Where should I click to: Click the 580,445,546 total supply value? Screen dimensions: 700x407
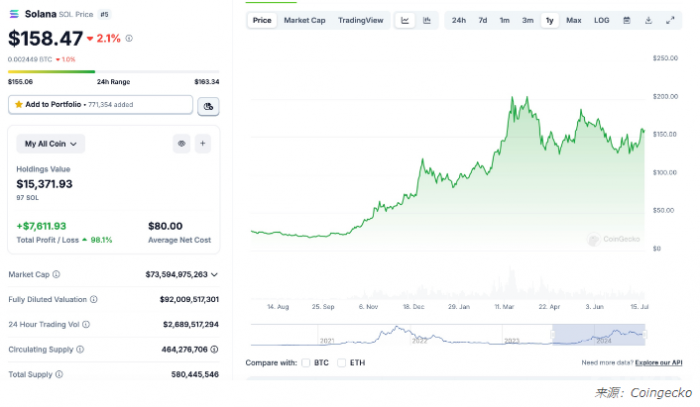195,374
